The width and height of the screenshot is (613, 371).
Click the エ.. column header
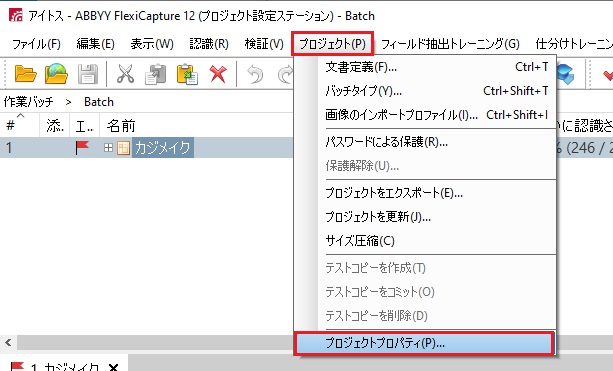coord(84,125)
